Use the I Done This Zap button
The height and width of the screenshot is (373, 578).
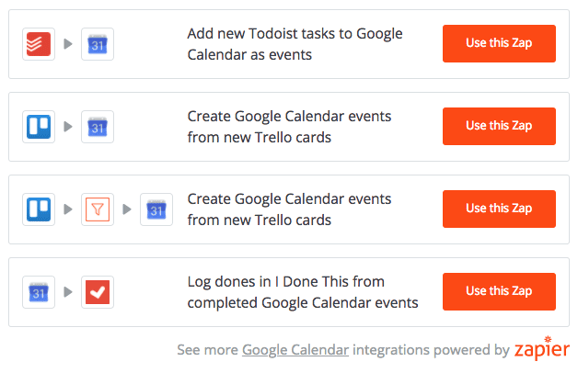[x=499, y=292]
